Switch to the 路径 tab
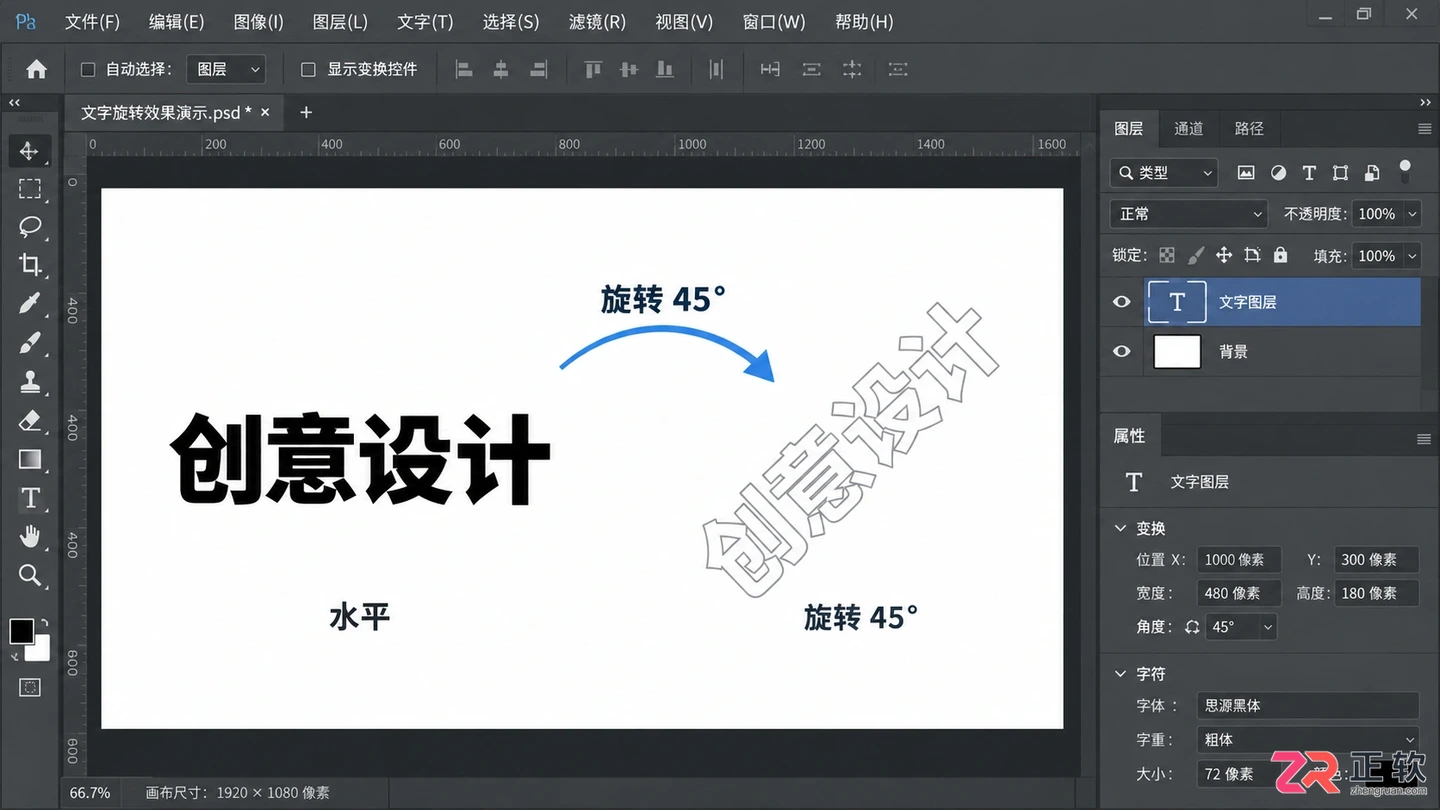The image size is (1440, 810). pos(1249,128)
